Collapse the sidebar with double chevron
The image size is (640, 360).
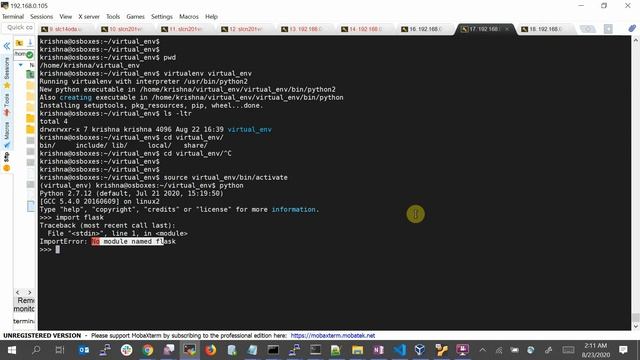(7, 46)
